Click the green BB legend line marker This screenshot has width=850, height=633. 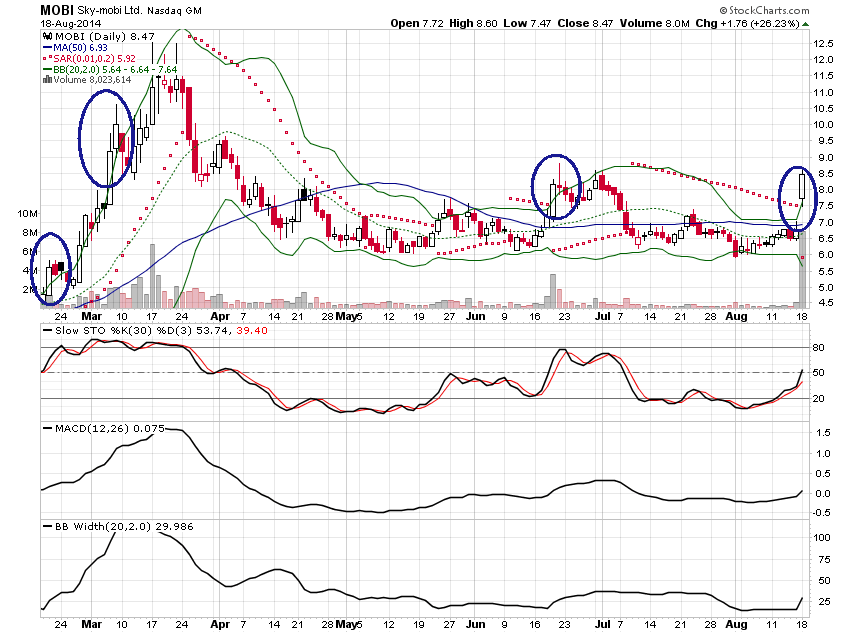click(x=48, y=69)
